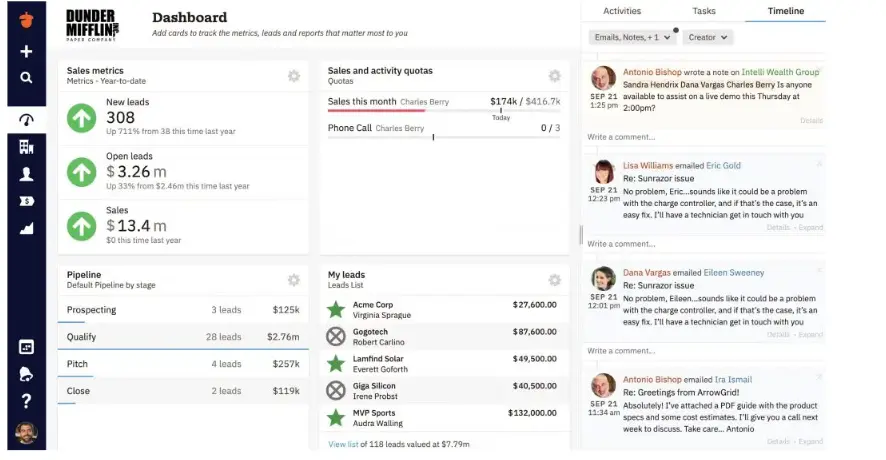Click New leads value 308
Screen dimensions: 886x460
(120, 118)
